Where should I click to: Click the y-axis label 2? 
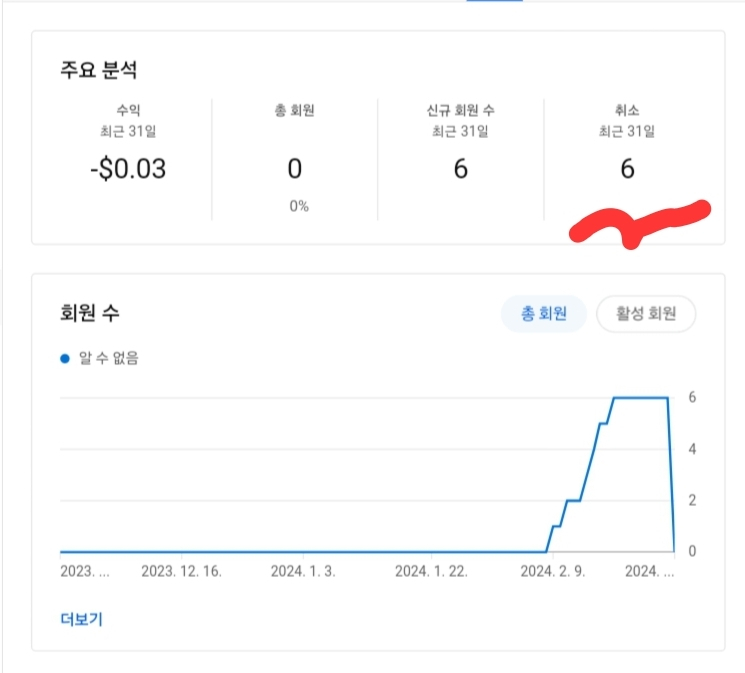coord(691,500)
